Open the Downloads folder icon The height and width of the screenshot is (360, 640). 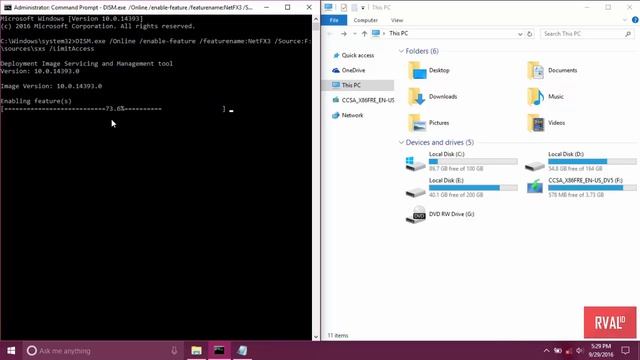[417, 97]
